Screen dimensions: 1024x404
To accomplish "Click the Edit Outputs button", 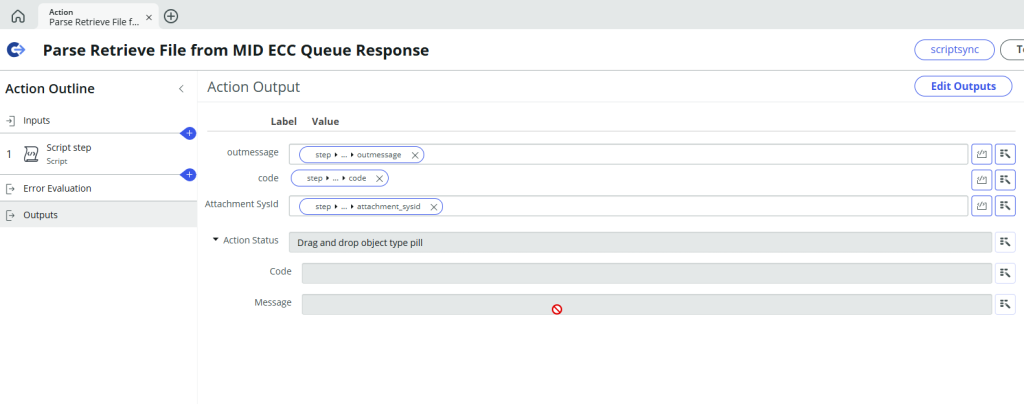I will pyautogui.click(x=962, y=86).
